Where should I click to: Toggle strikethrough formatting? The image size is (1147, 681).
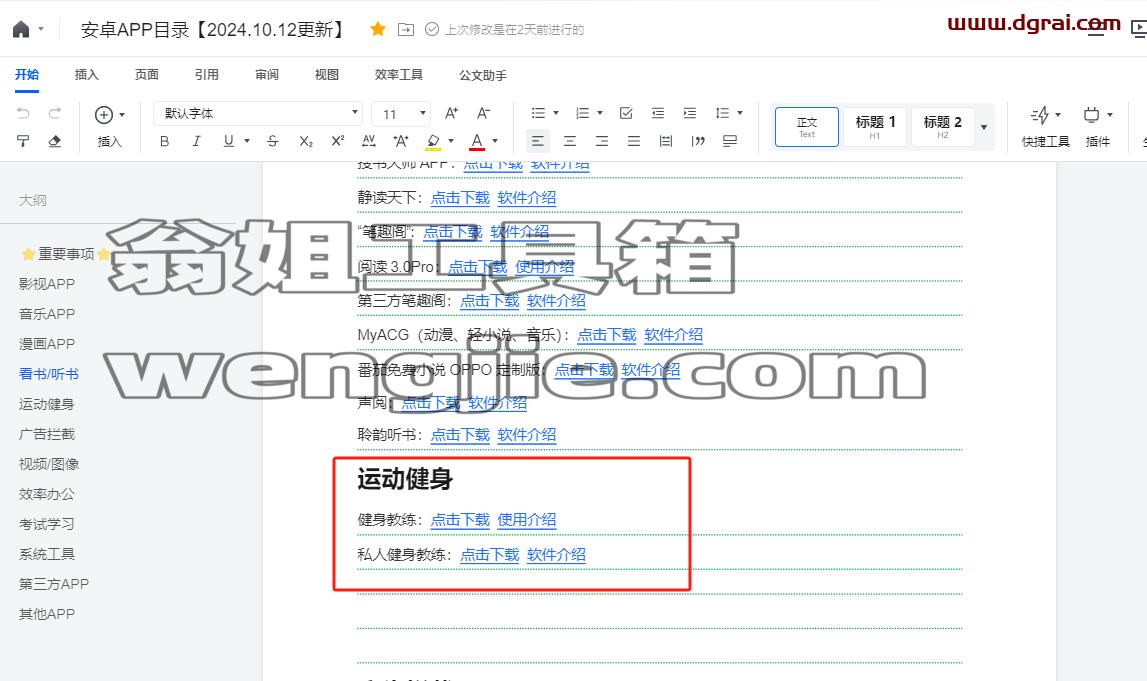click(x=273, y=141)
